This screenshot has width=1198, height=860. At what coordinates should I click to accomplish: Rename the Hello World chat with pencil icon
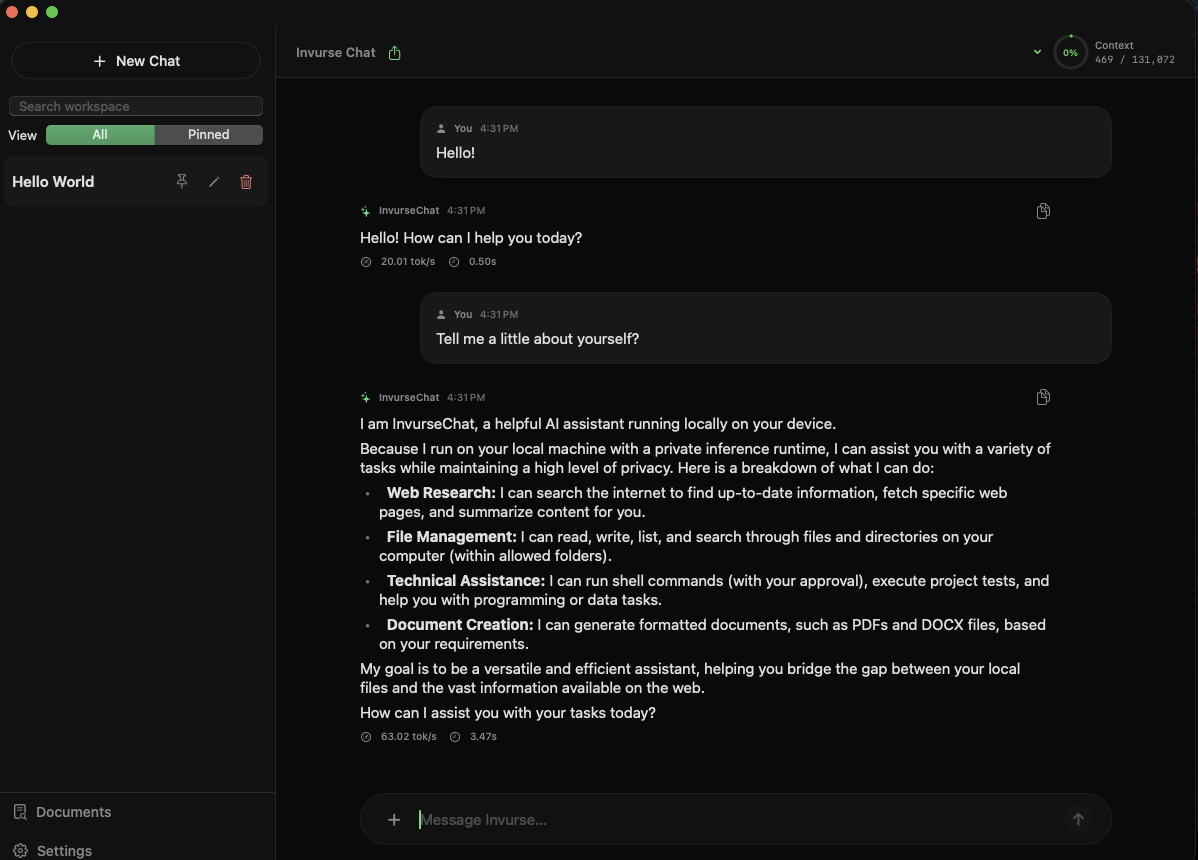[x=214, y=181]
